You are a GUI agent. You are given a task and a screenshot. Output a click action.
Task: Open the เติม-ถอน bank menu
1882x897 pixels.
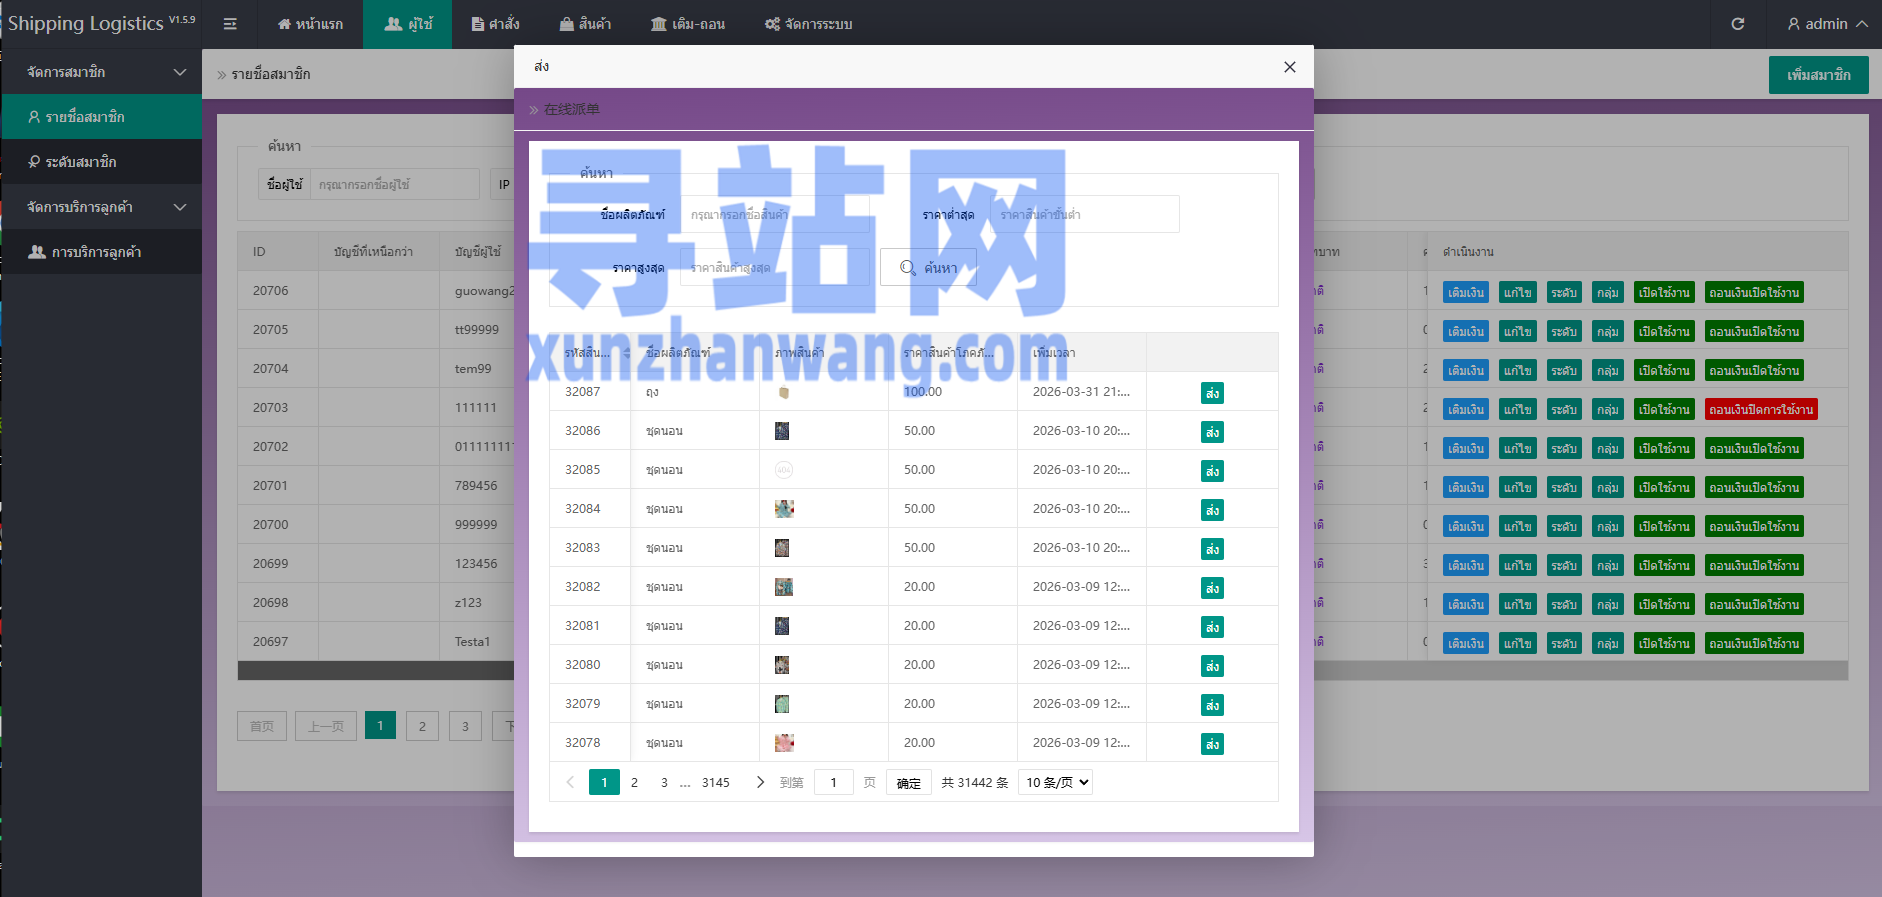688,24
